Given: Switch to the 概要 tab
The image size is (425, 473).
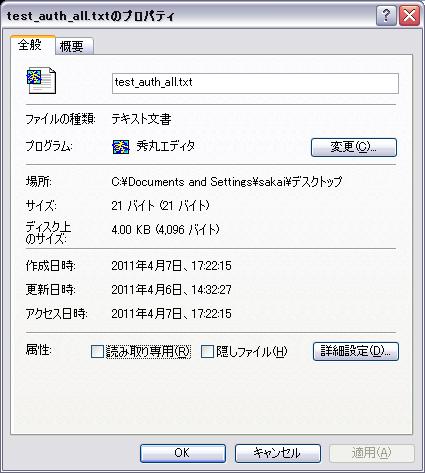Looking at the screenshot, I should point(74,46).
